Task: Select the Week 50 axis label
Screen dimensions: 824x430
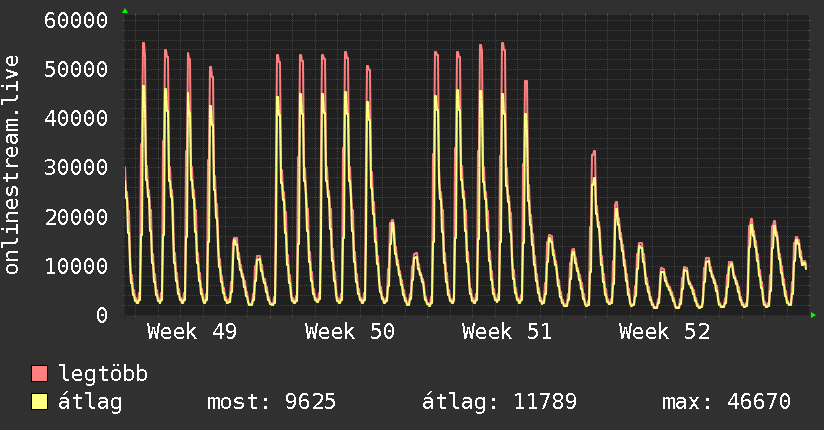Action: [349, 332]
